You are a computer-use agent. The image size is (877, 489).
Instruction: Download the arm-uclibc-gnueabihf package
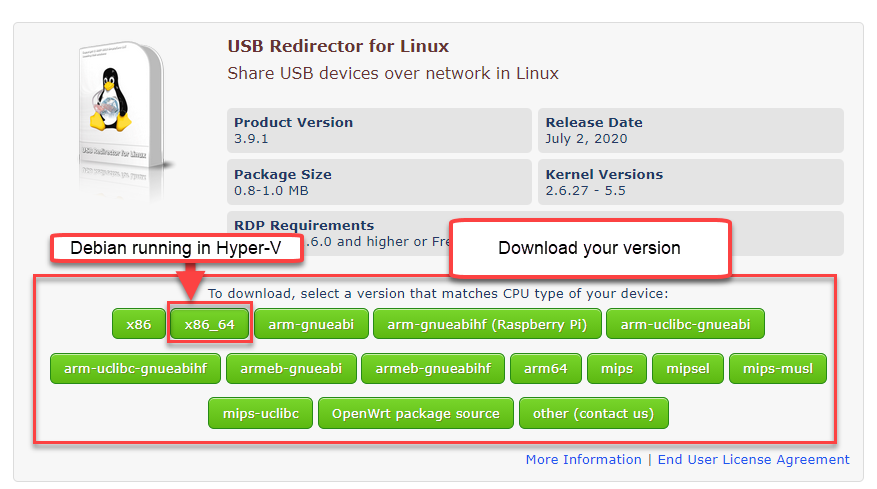coord(135,368)
